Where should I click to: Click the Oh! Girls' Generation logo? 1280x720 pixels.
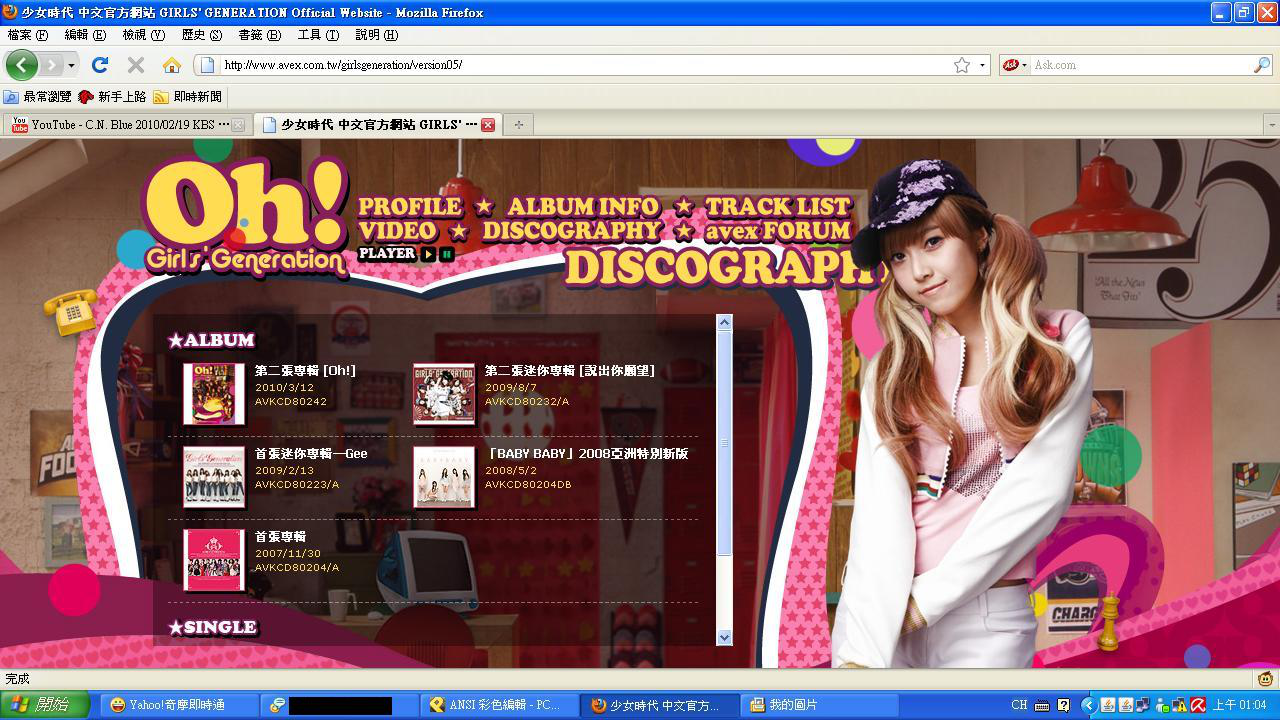coord(245,215)
